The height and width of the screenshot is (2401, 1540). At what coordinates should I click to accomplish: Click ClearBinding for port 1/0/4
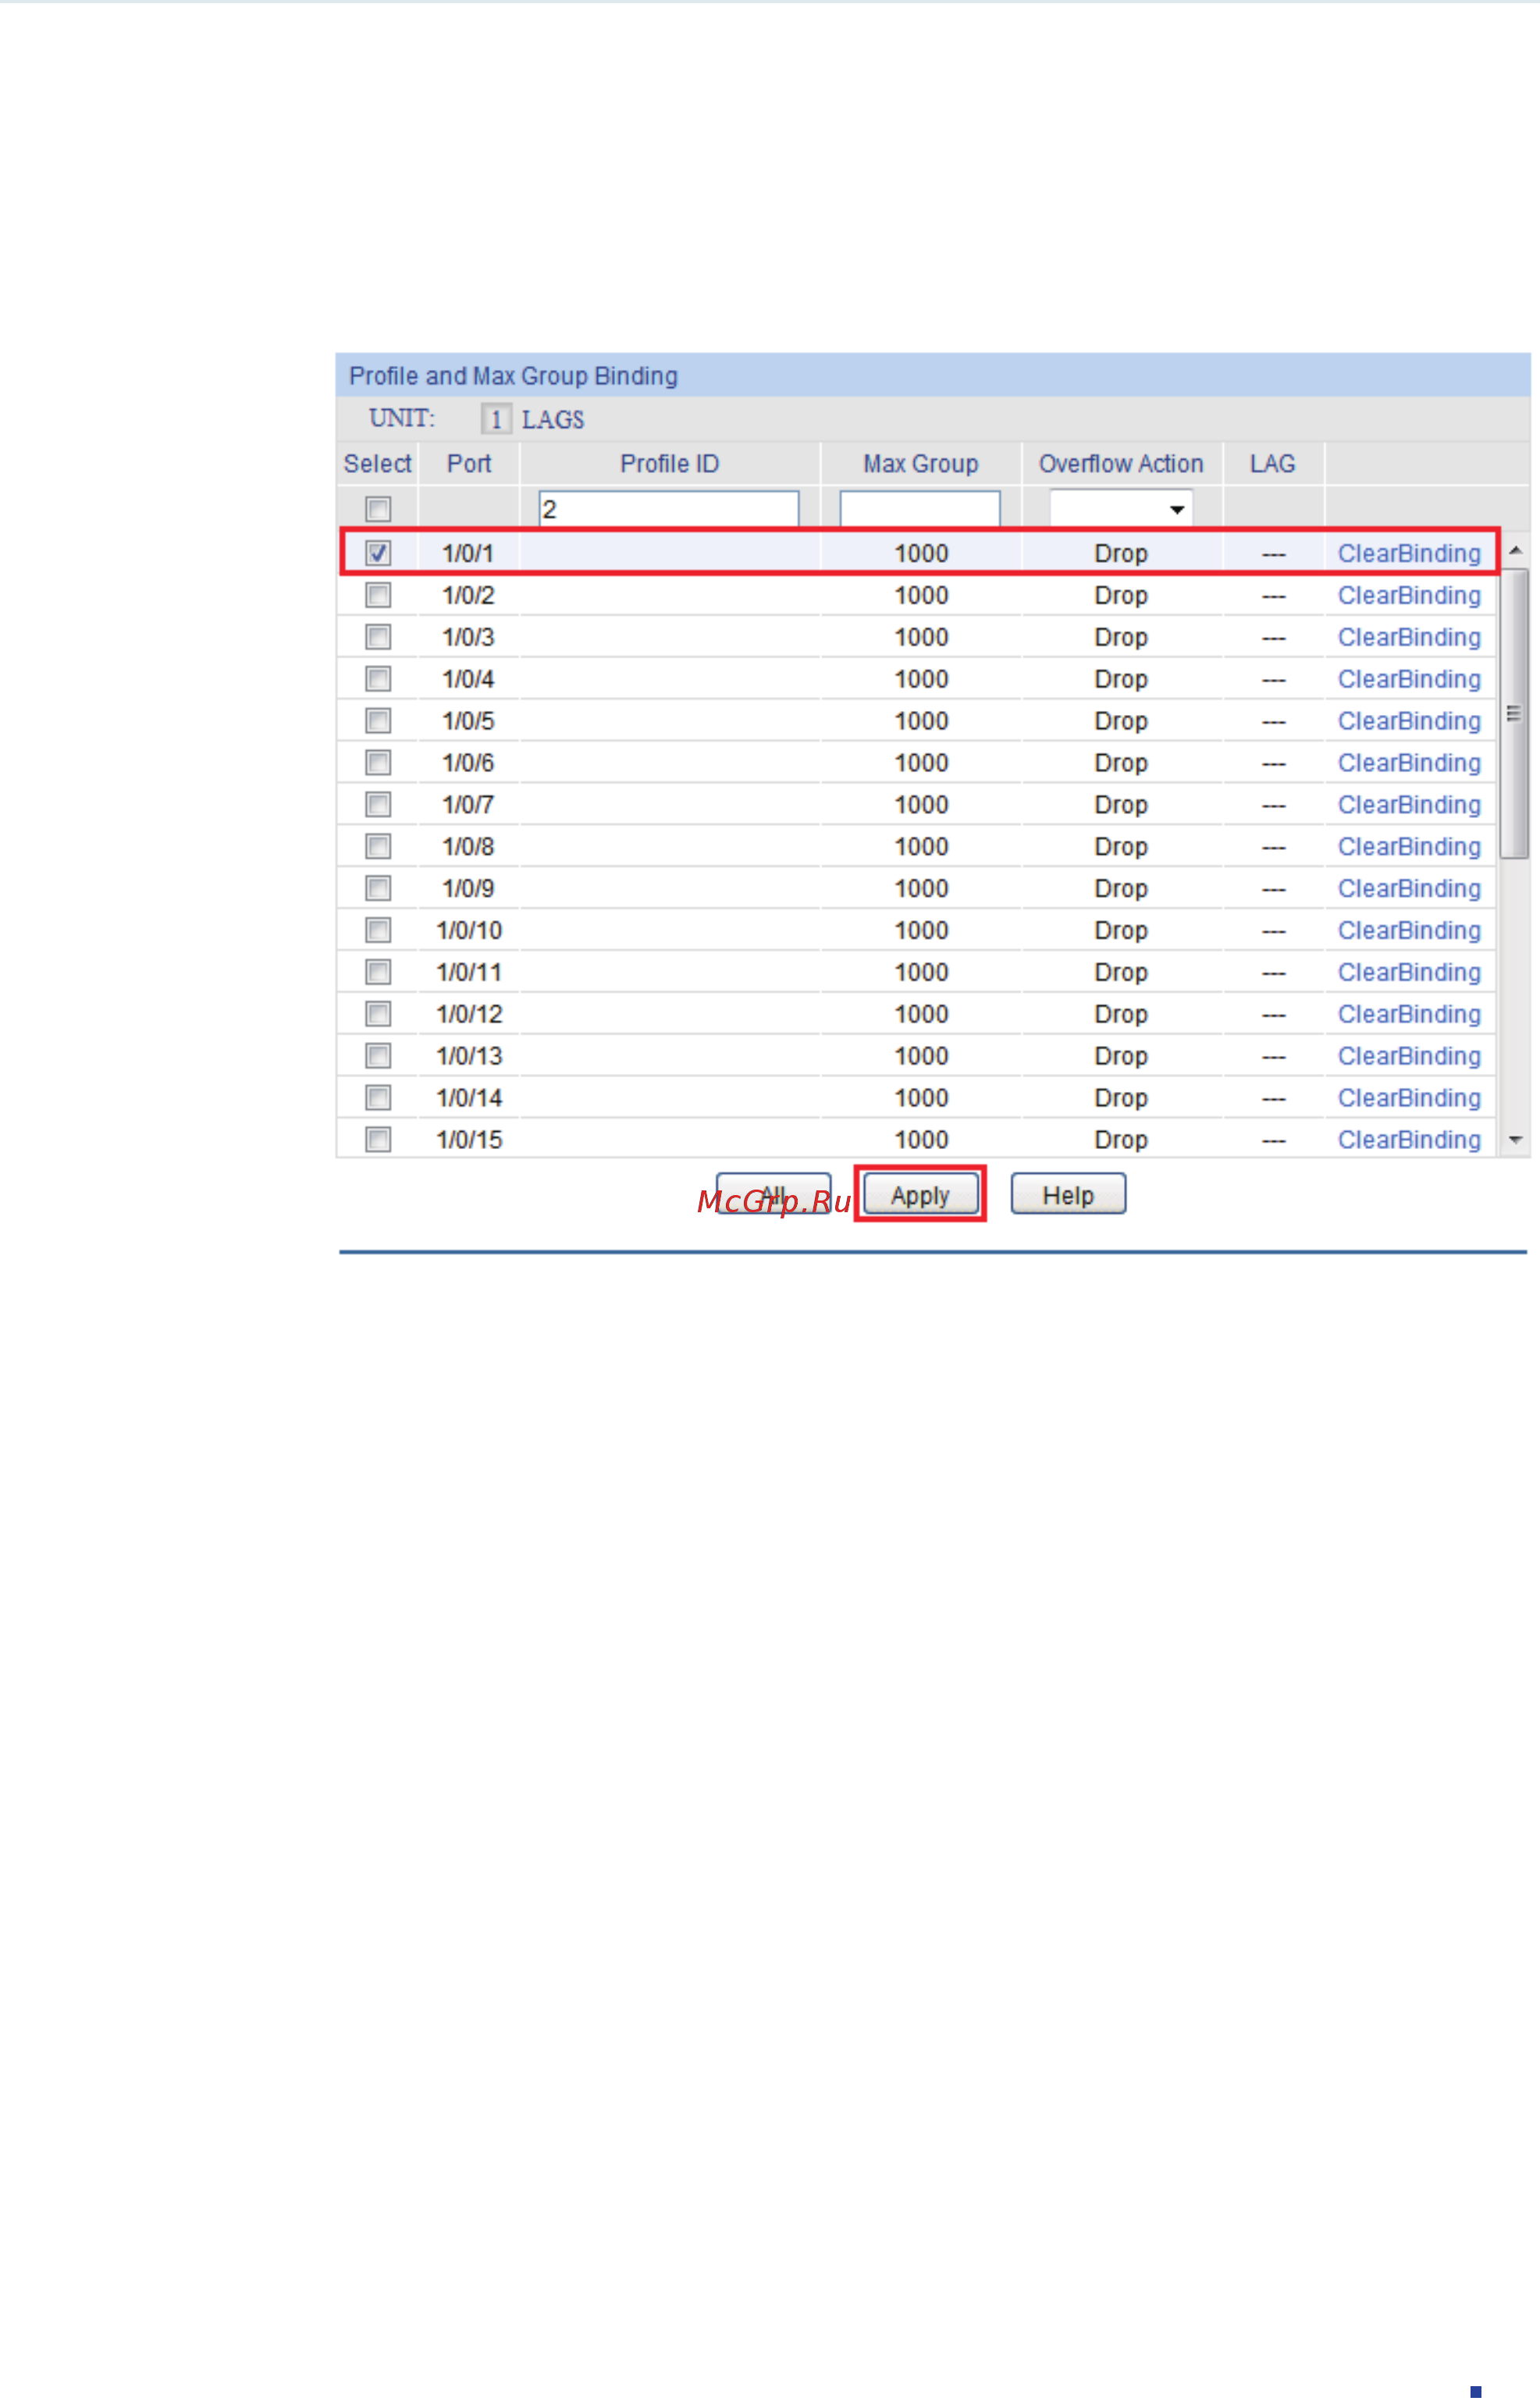pos(1409,680)
